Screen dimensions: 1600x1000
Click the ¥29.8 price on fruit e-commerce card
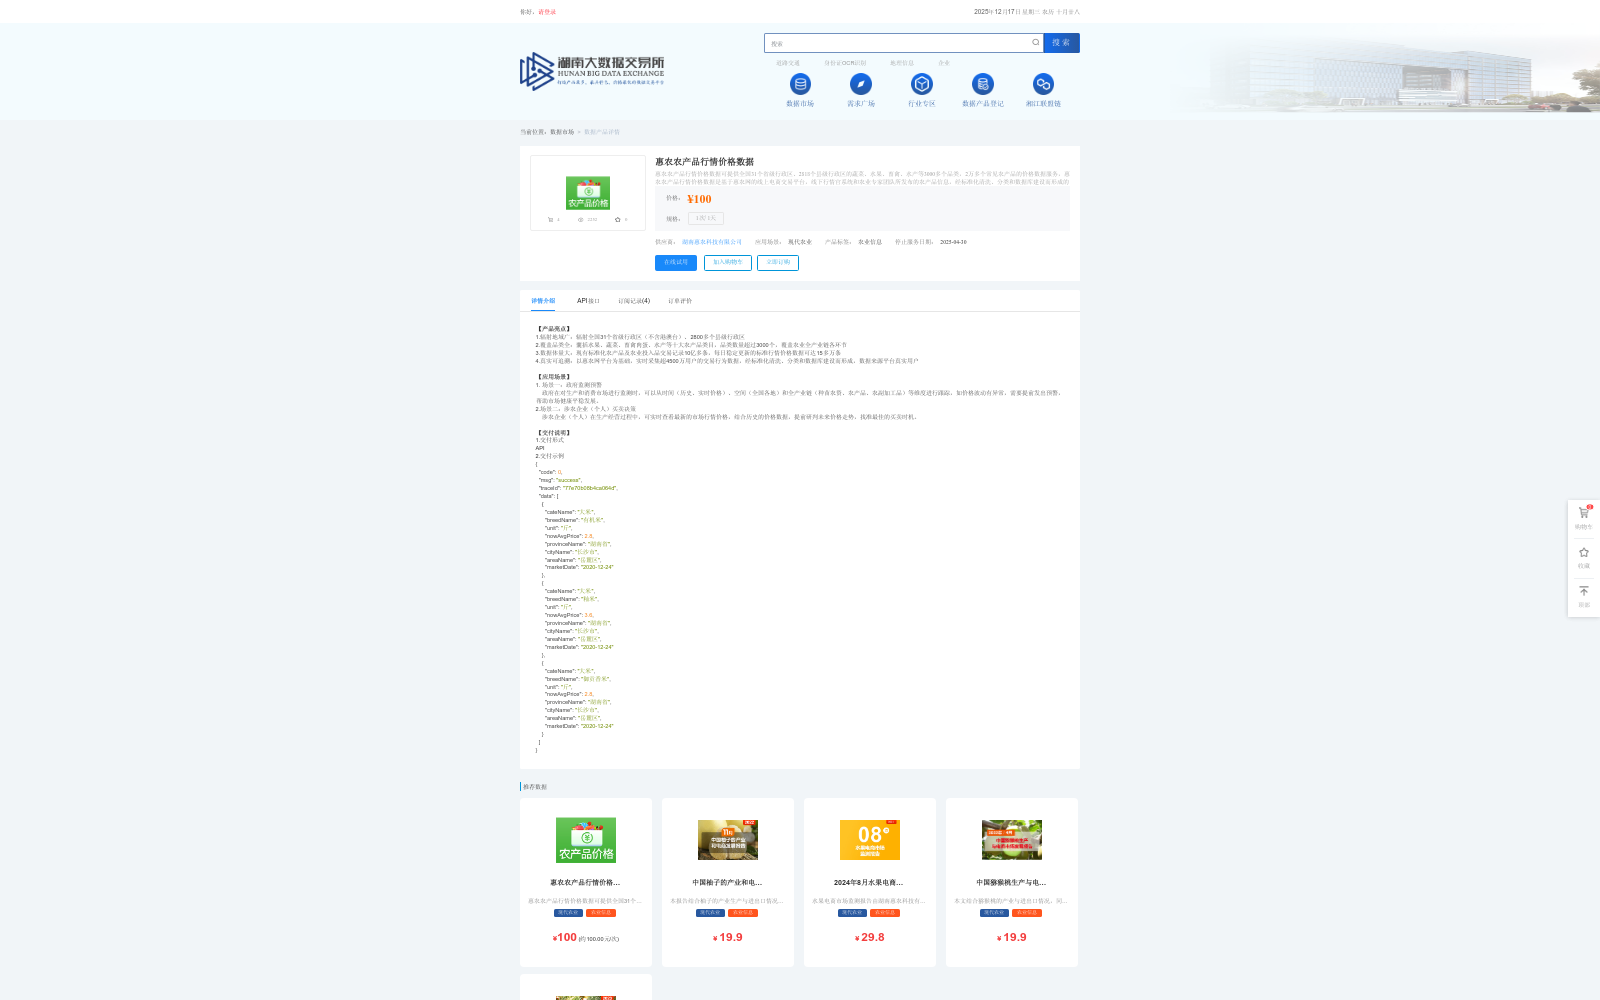coord(870,937)
